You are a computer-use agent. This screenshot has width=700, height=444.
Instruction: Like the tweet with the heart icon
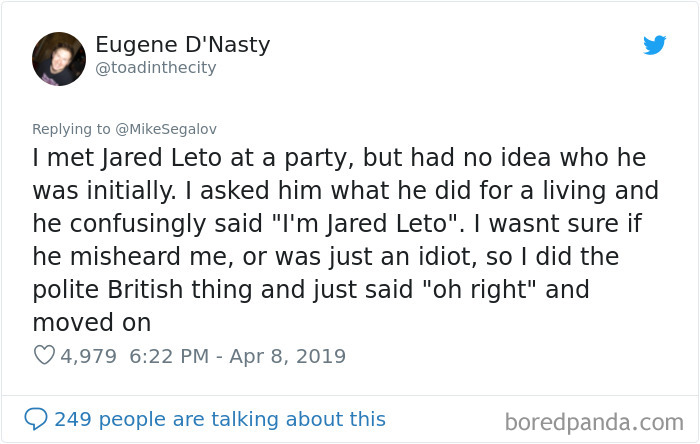tap(43, 355)
